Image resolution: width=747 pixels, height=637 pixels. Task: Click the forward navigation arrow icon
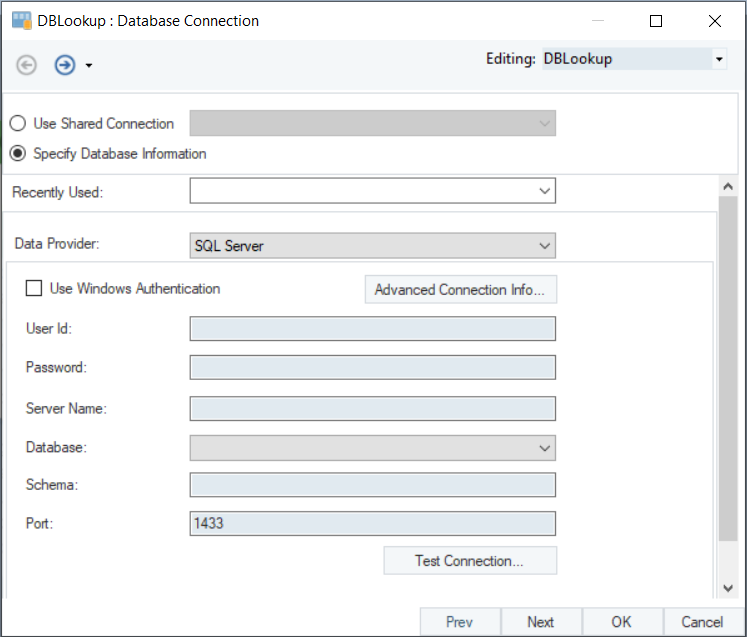[65, 65]
